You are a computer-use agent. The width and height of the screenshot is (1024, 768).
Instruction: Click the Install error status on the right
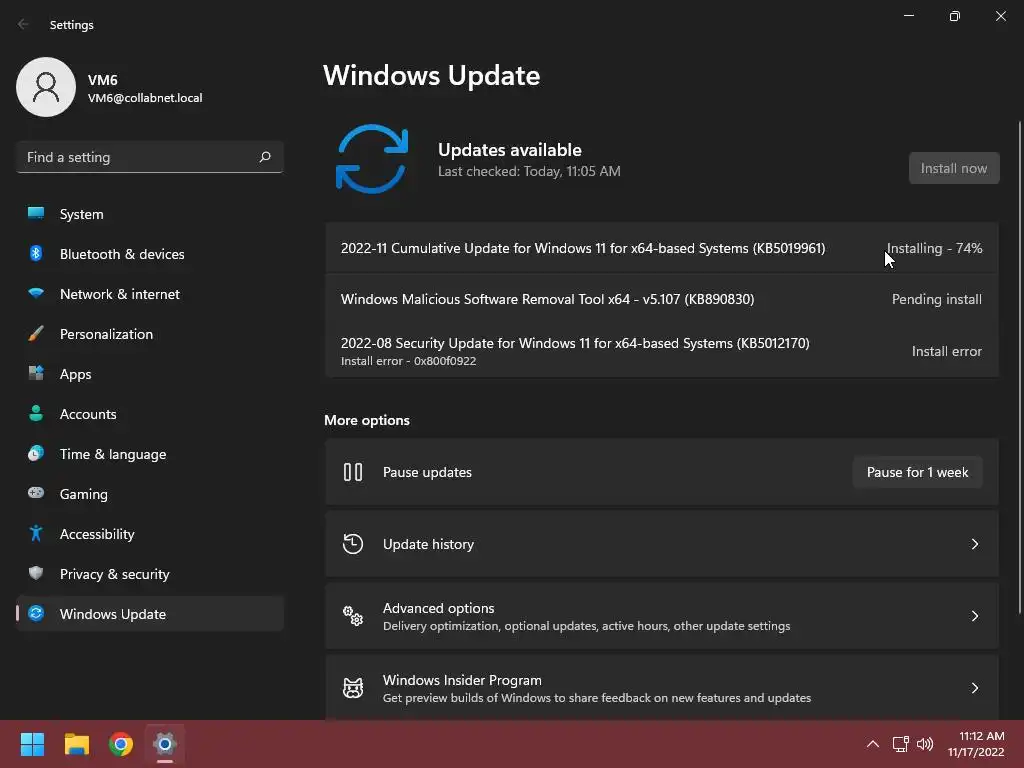[946, 351]
